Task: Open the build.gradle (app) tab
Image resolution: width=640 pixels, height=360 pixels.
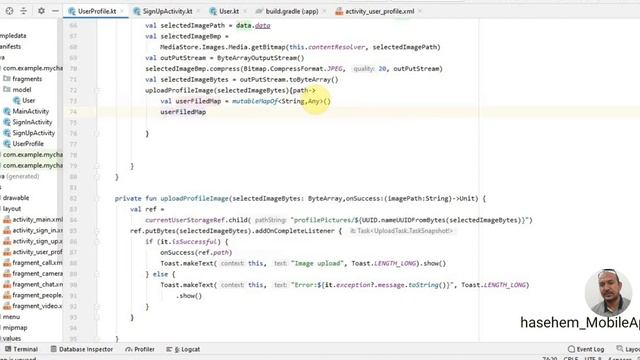Action: pyautogui.click(x=292, y=11)
